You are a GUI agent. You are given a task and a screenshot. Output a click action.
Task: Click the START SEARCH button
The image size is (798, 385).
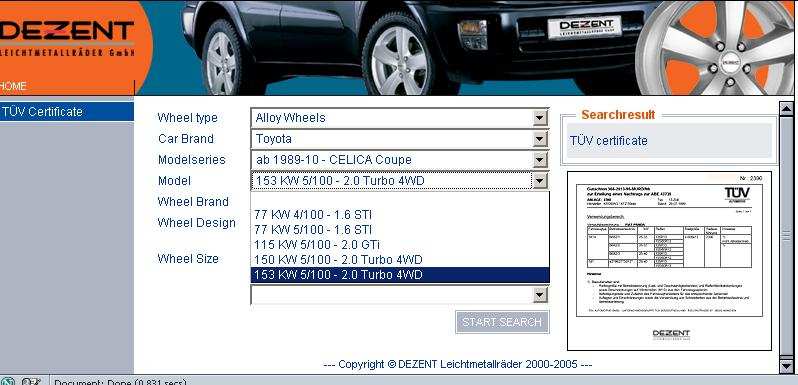point(502,322)
